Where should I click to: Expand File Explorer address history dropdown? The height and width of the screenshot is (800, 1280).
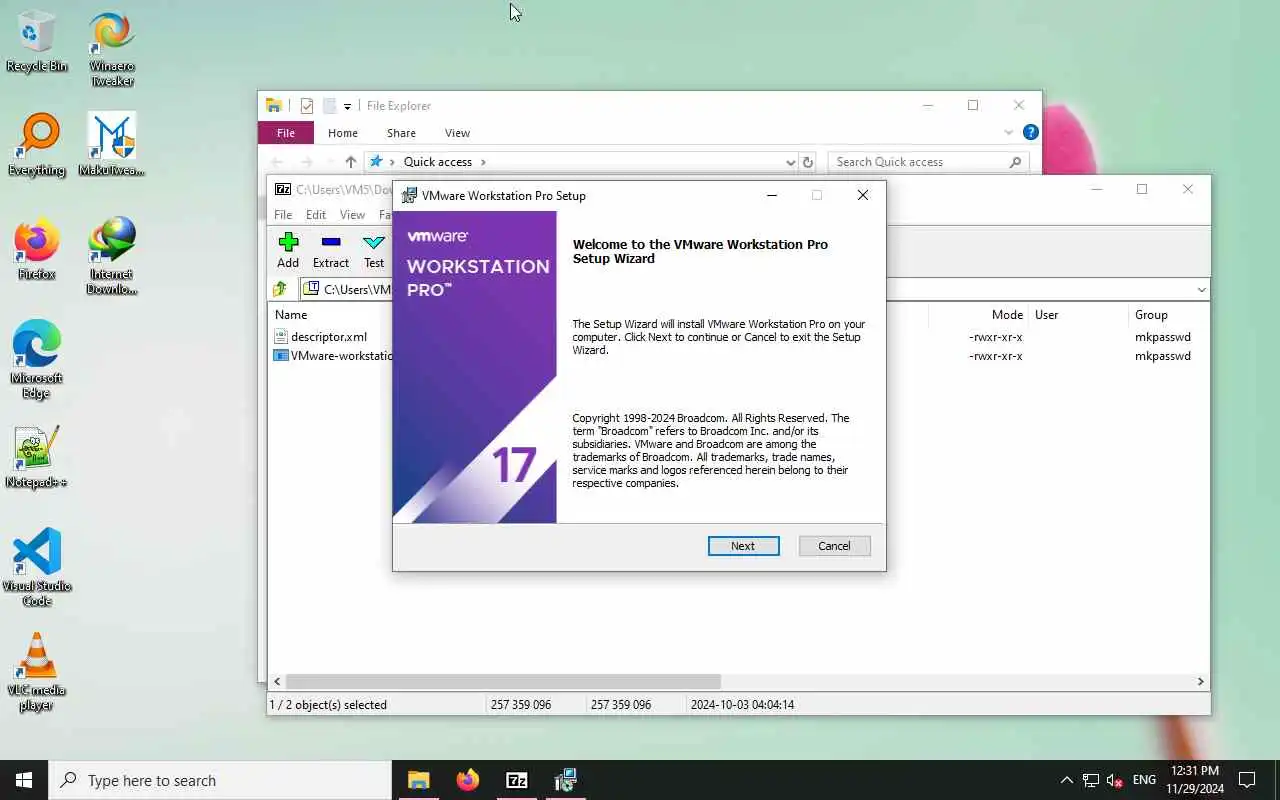pyautogui.click(x=790, y=162)
